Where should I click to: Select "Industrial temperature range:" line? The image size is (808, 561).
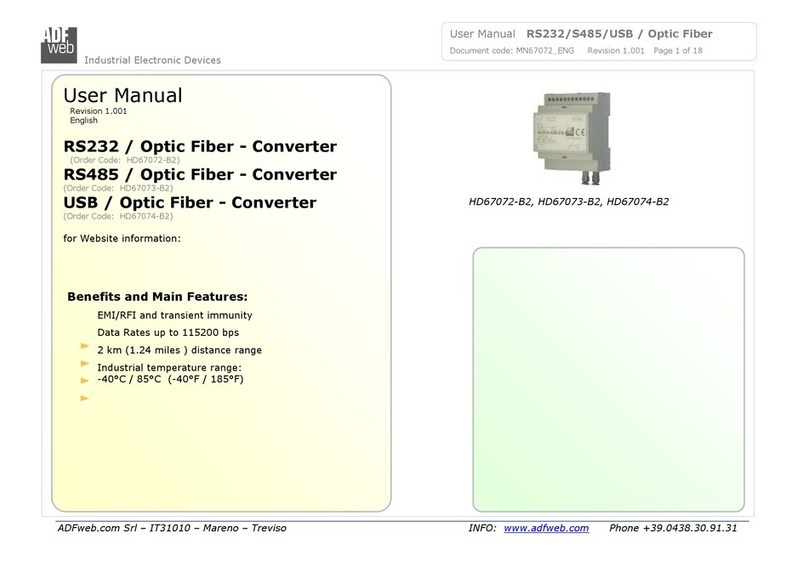point(169,368)
